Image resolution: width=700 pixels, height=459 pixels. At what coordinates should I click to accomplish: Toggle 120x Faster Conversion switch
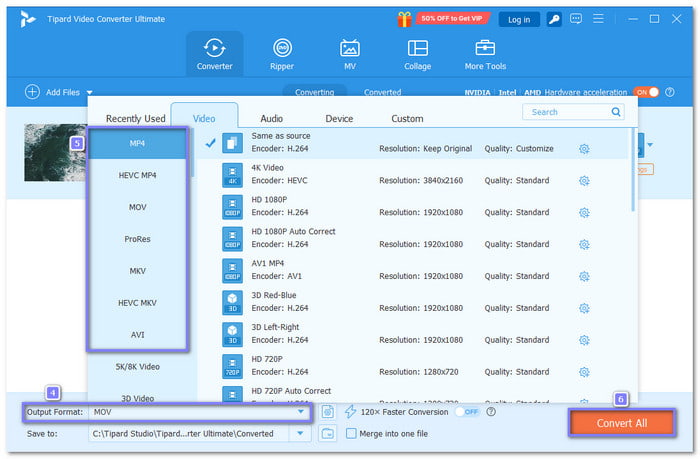click(x=467, y=412)
